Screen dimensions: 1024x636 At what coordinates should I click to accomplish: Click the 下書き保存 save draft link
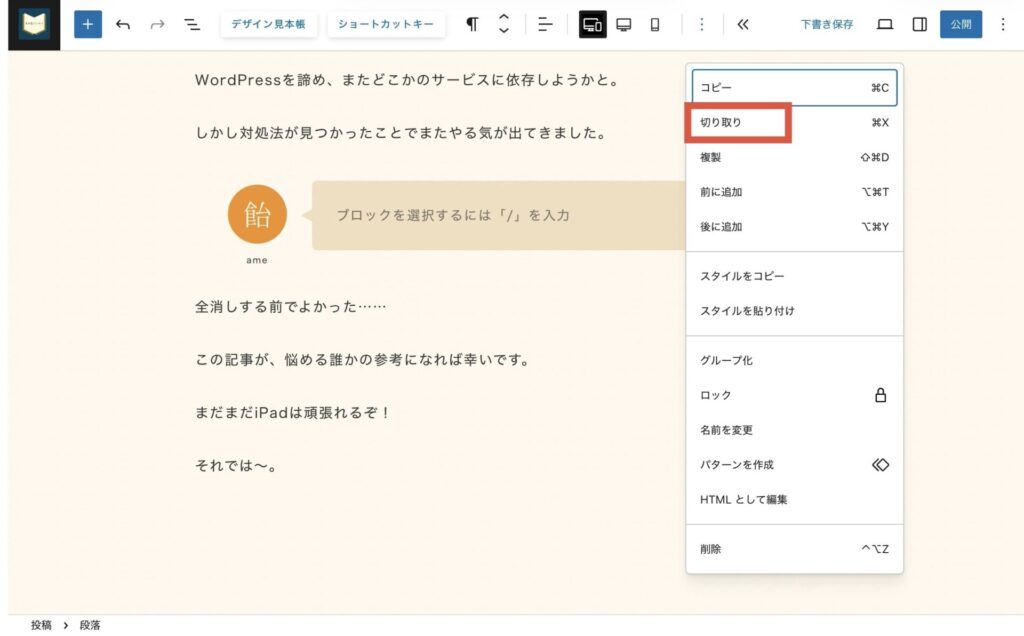pos(827,24)
